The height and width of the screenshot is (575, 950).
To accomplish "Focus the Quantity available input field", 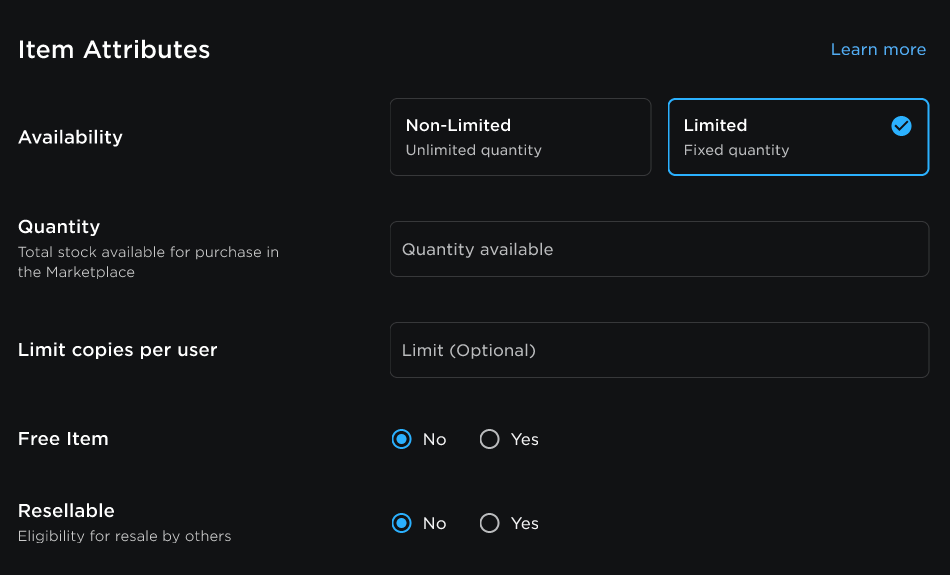I will [659, 249].
